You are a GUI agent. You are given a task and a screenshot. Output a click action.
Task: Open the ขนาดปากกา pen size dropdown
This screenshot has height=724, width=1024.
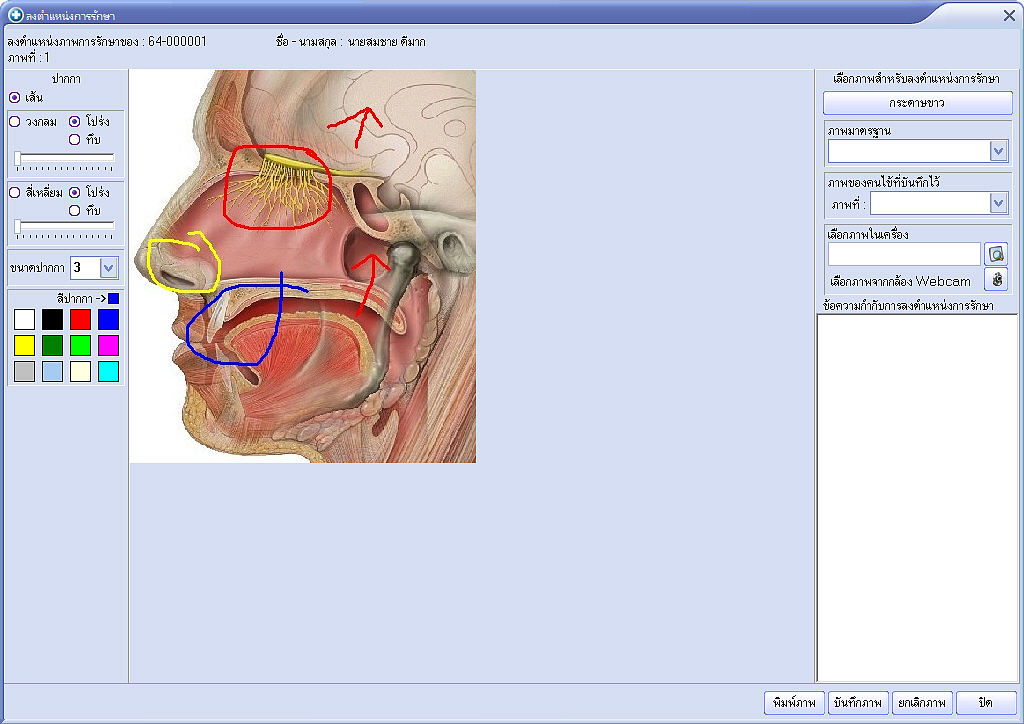[108, 268]
